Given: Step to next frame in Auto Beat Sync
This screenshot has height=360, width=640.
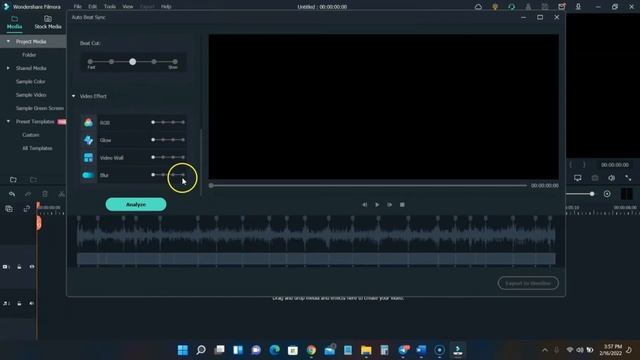Looking at the screenshot, I should (390, 205).
